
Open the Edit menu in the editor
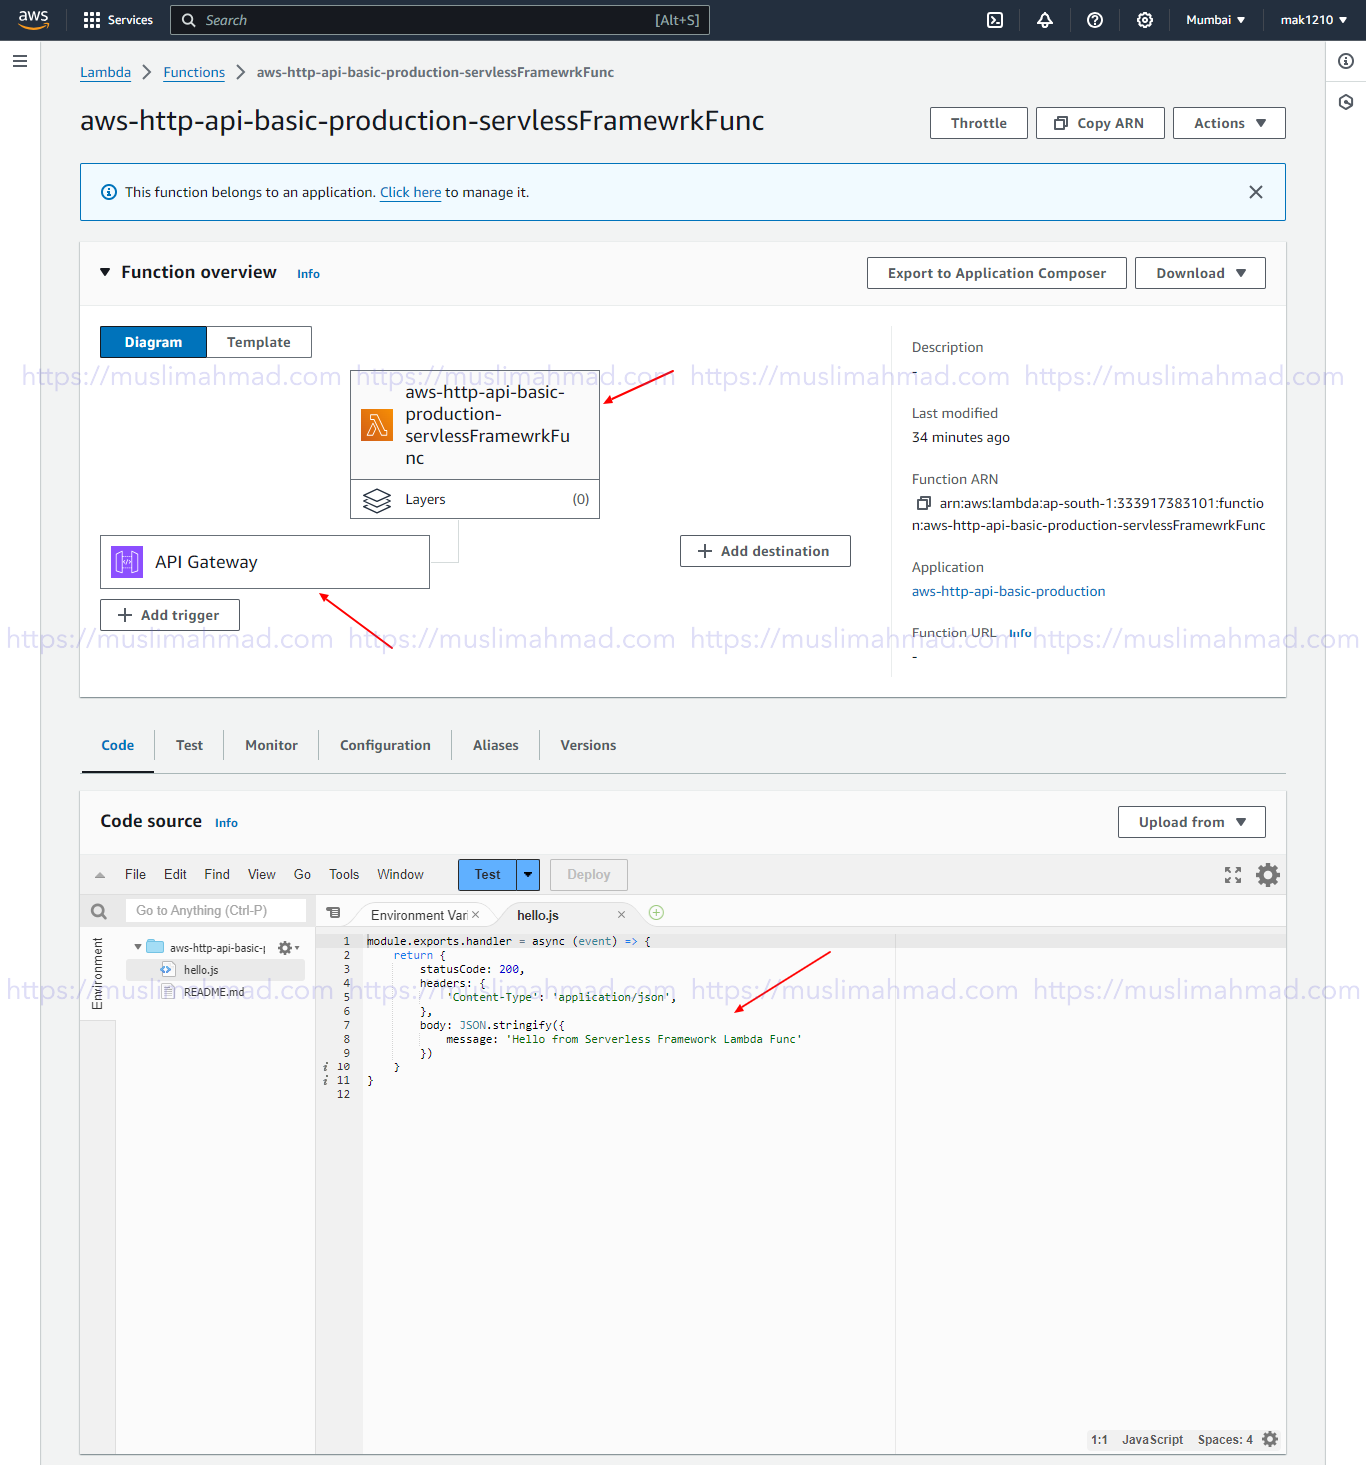(x=175, y=874)
